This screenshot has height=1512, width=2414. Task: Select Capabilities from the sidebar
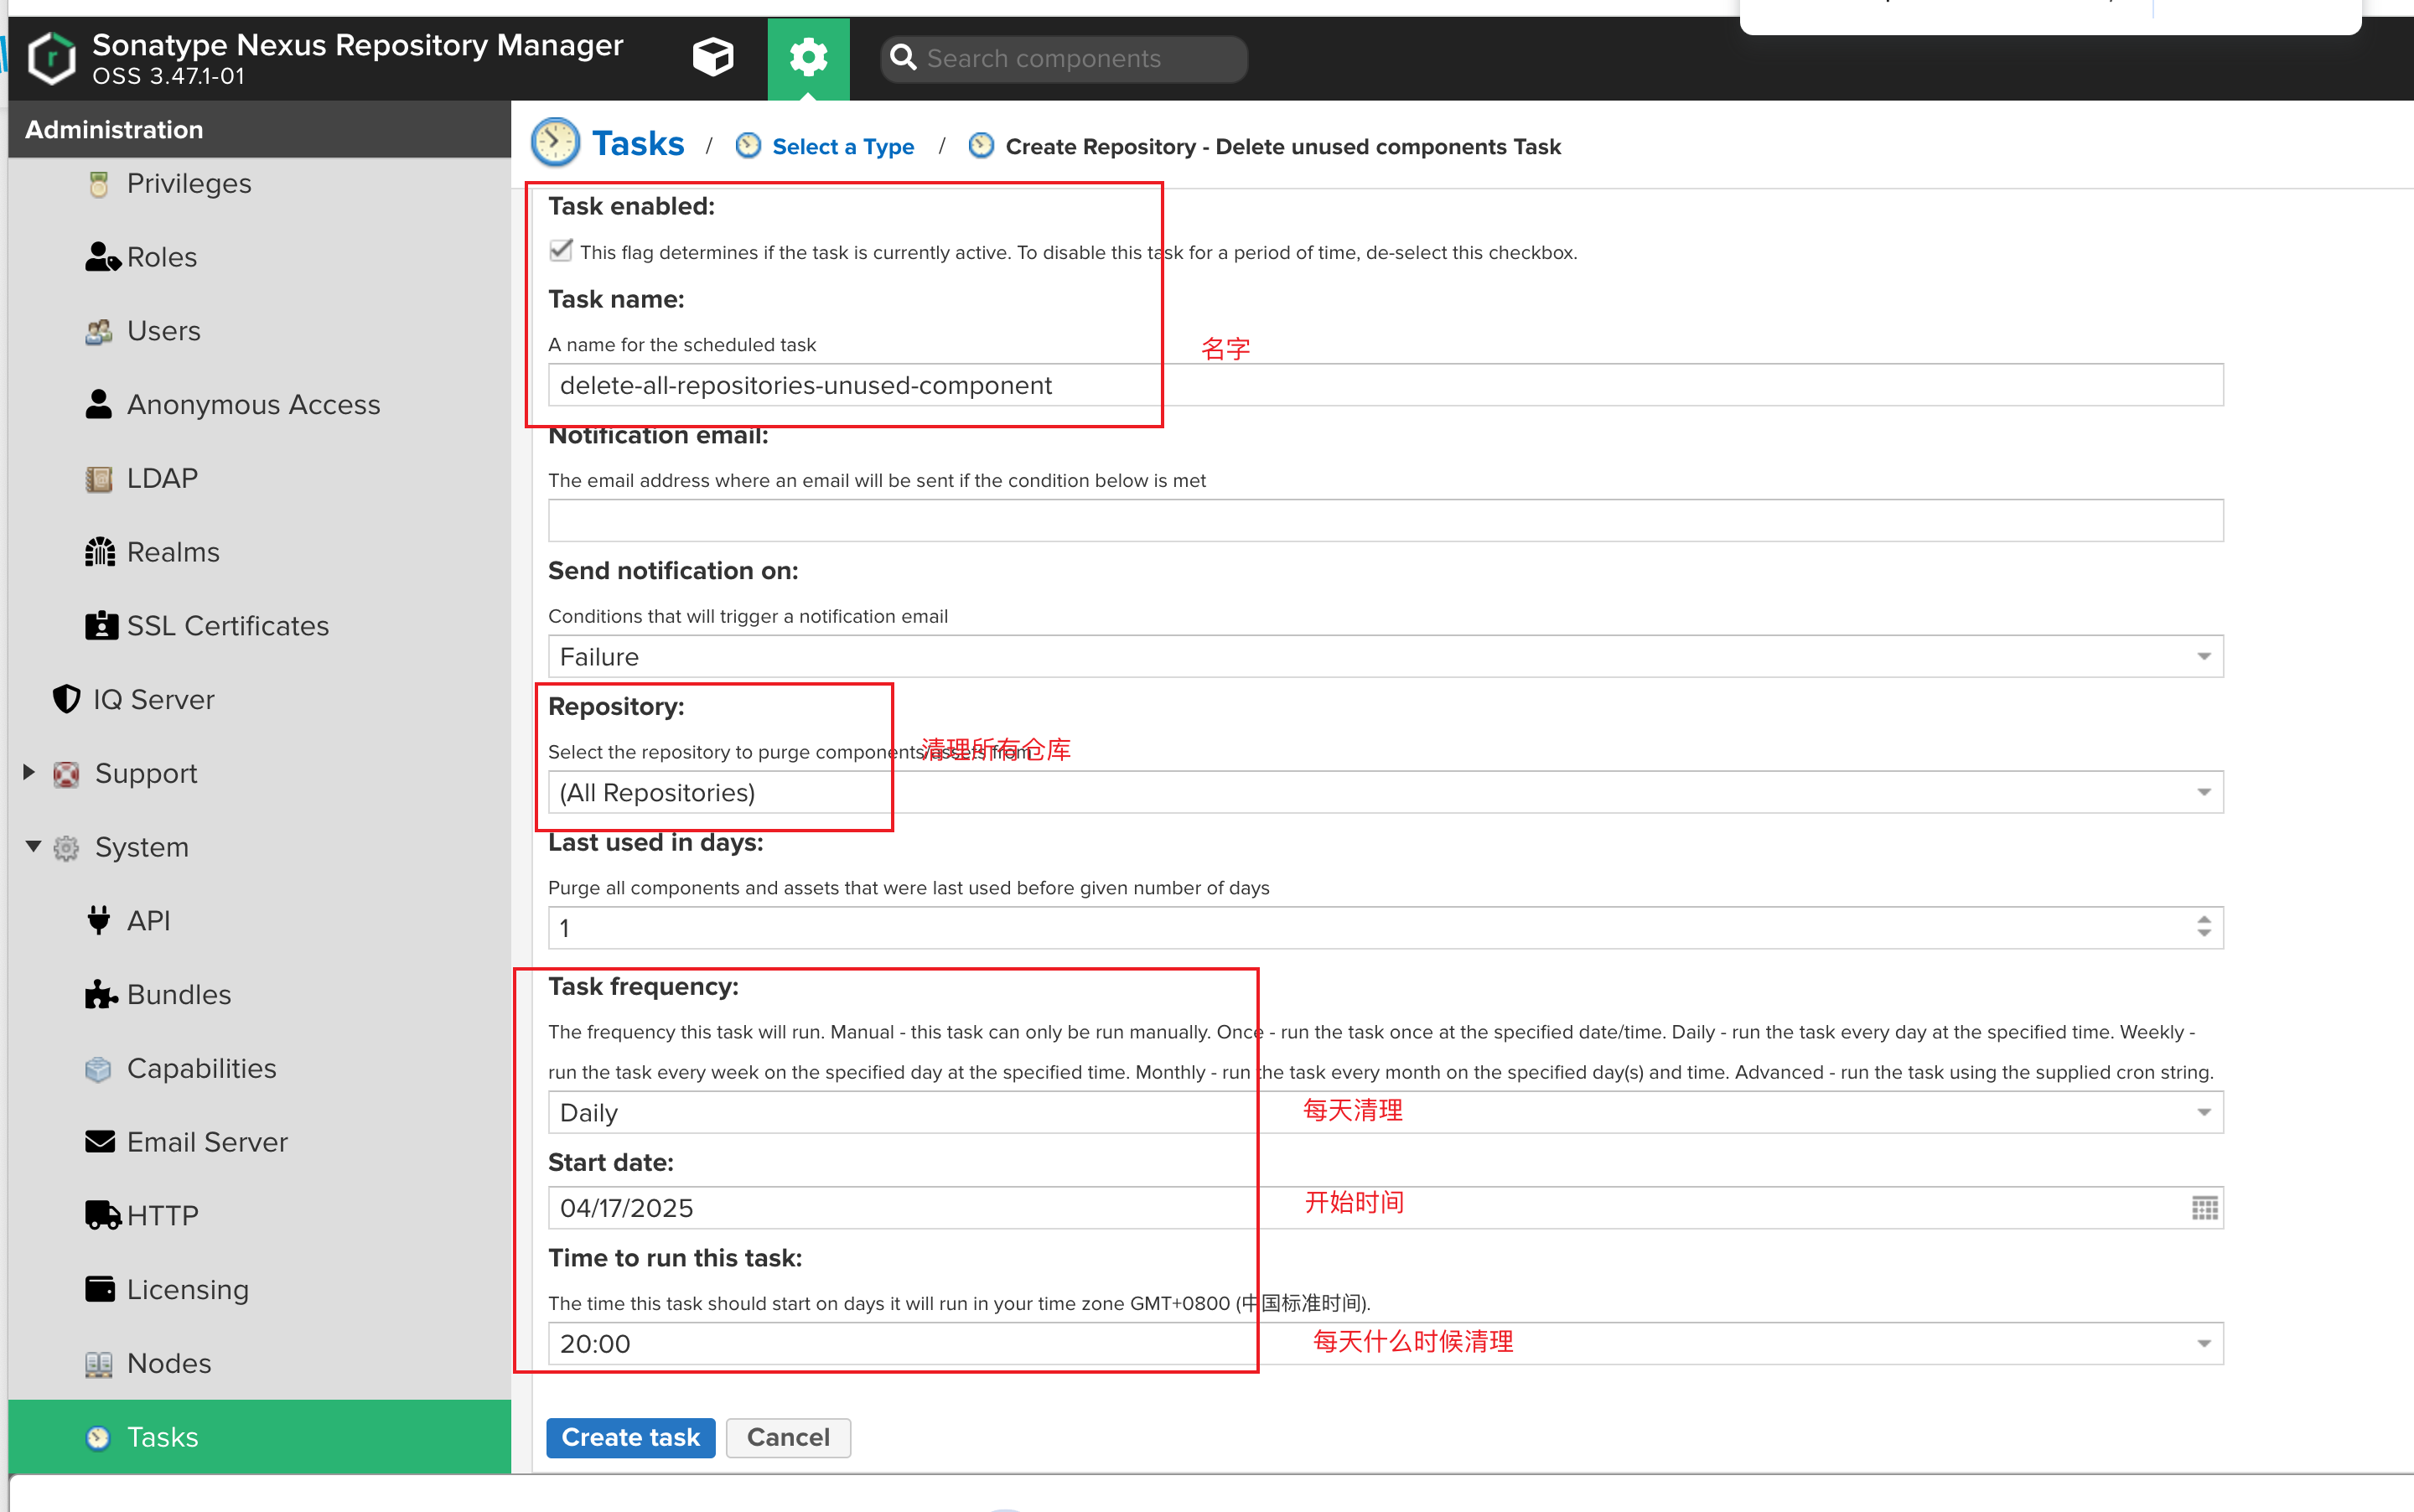[x=201, y=1067]
